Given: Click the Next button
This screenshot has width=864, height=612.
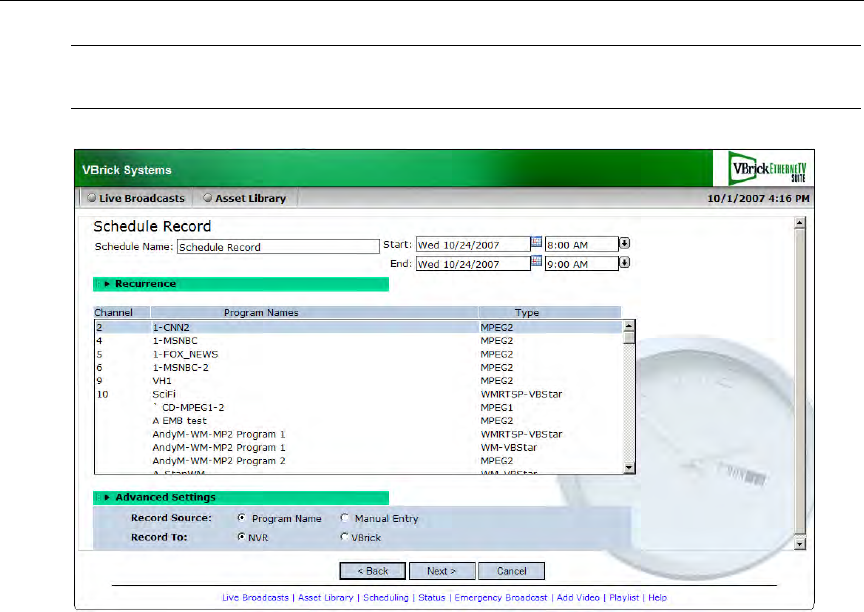Looking at the screenshot, I should 441,571.
